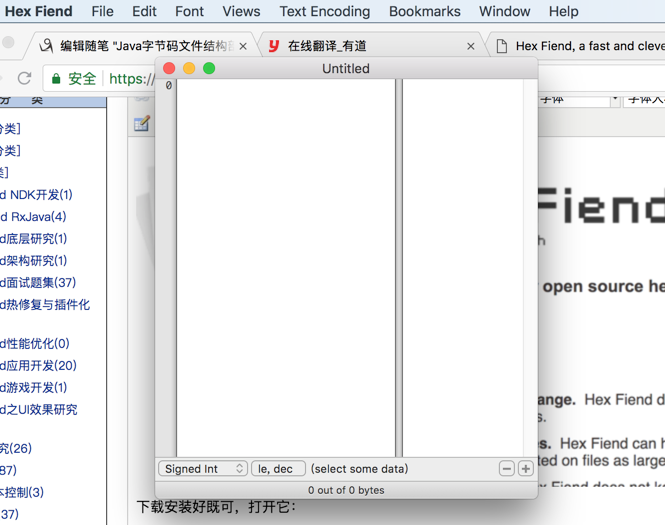Open the UI效果研究 category link
Image resolution: width=665 pixels, height=525 pixels.
point(39,410)
